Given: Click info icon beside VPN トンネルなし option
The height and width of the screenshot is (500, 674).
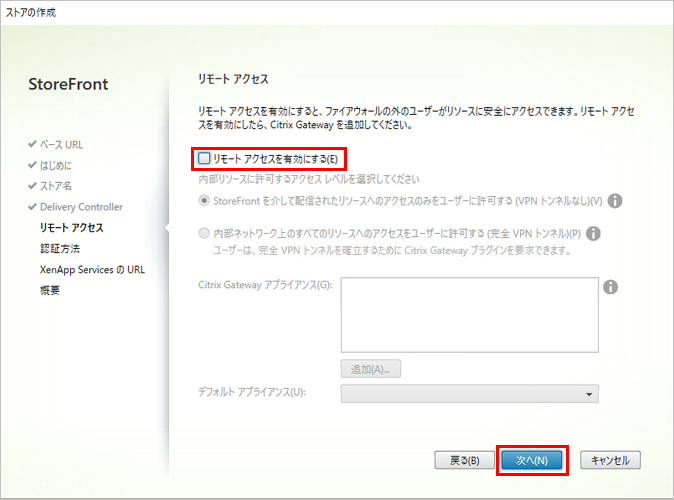Looking at the screenshot, I should [615, 201].
